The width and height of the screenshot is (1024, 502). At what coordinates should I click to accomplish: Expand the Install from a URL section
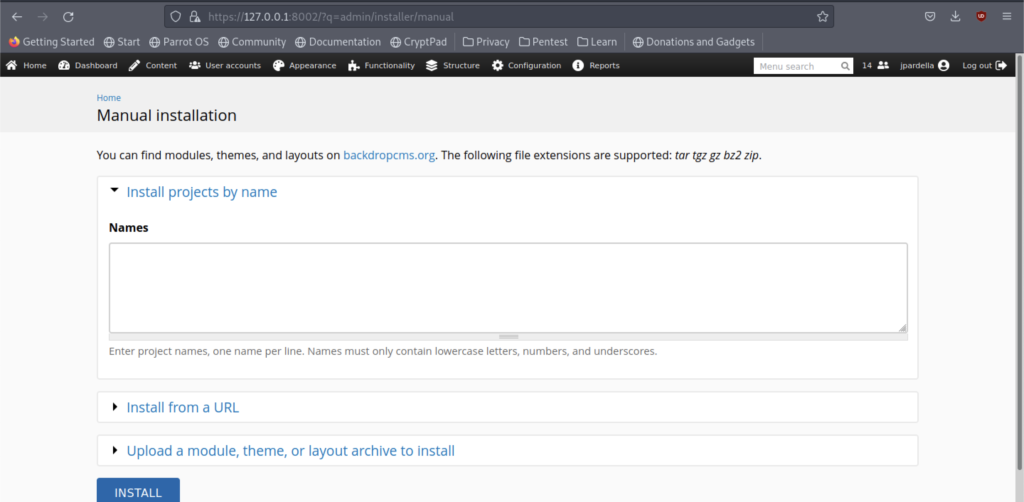click(182, 408)
